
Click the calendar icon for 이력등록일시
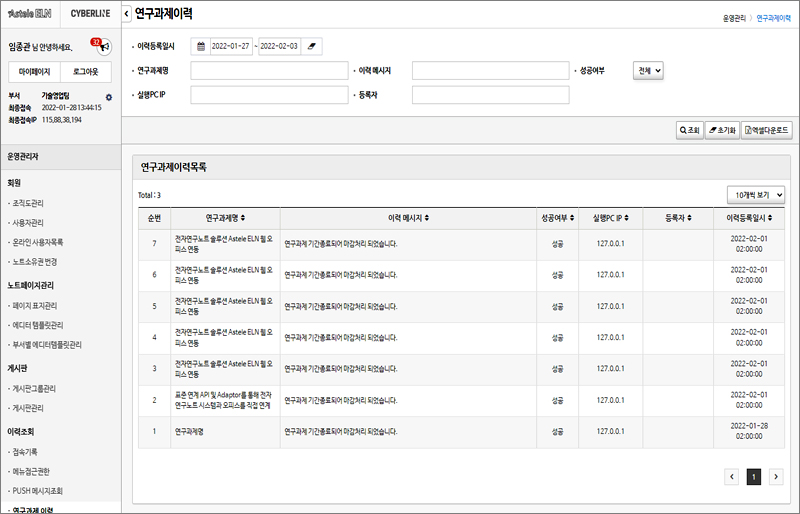tap(201, 46)
